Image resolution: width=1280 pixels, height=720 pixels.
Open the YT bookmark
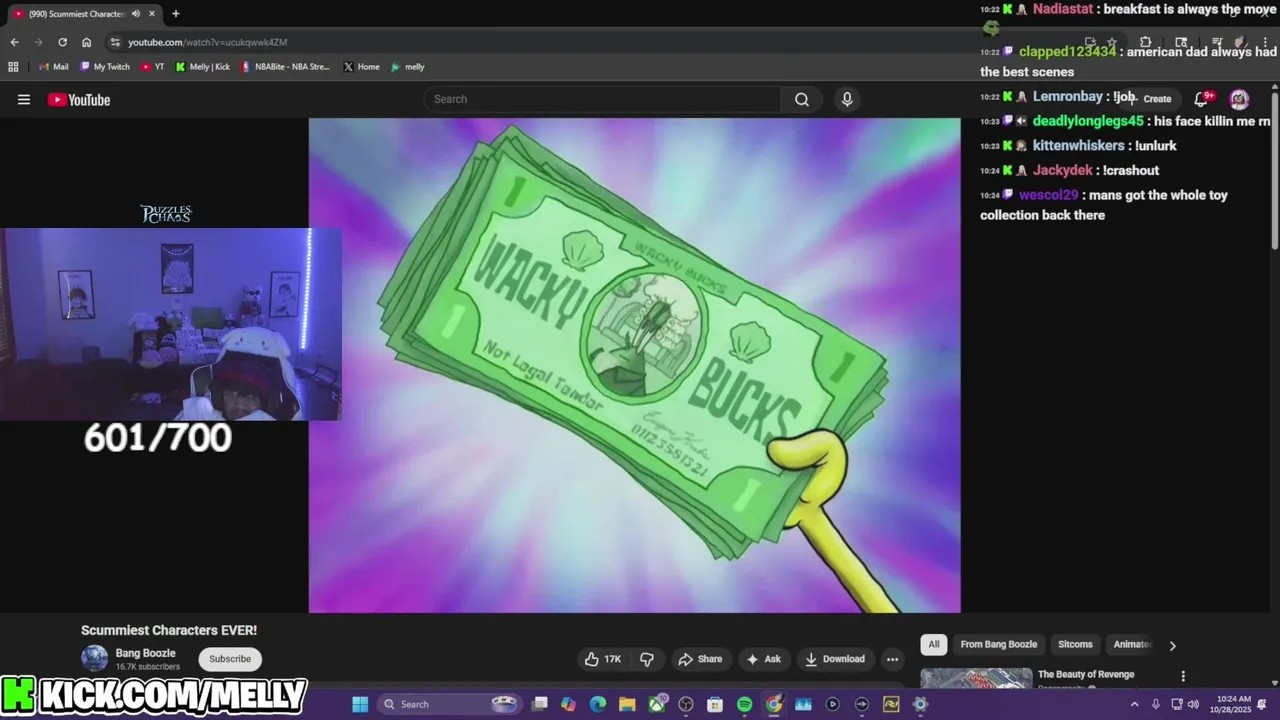(153, 67)
